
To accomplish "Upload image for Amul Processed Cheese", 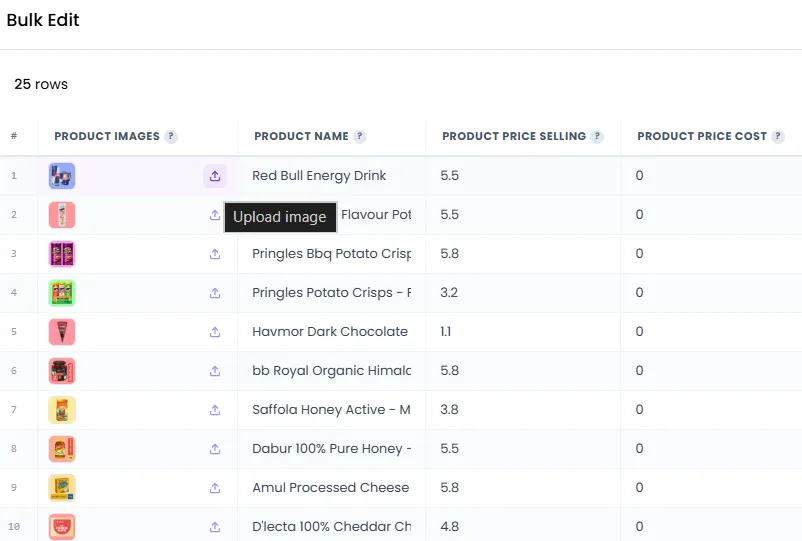I will 215,488.
